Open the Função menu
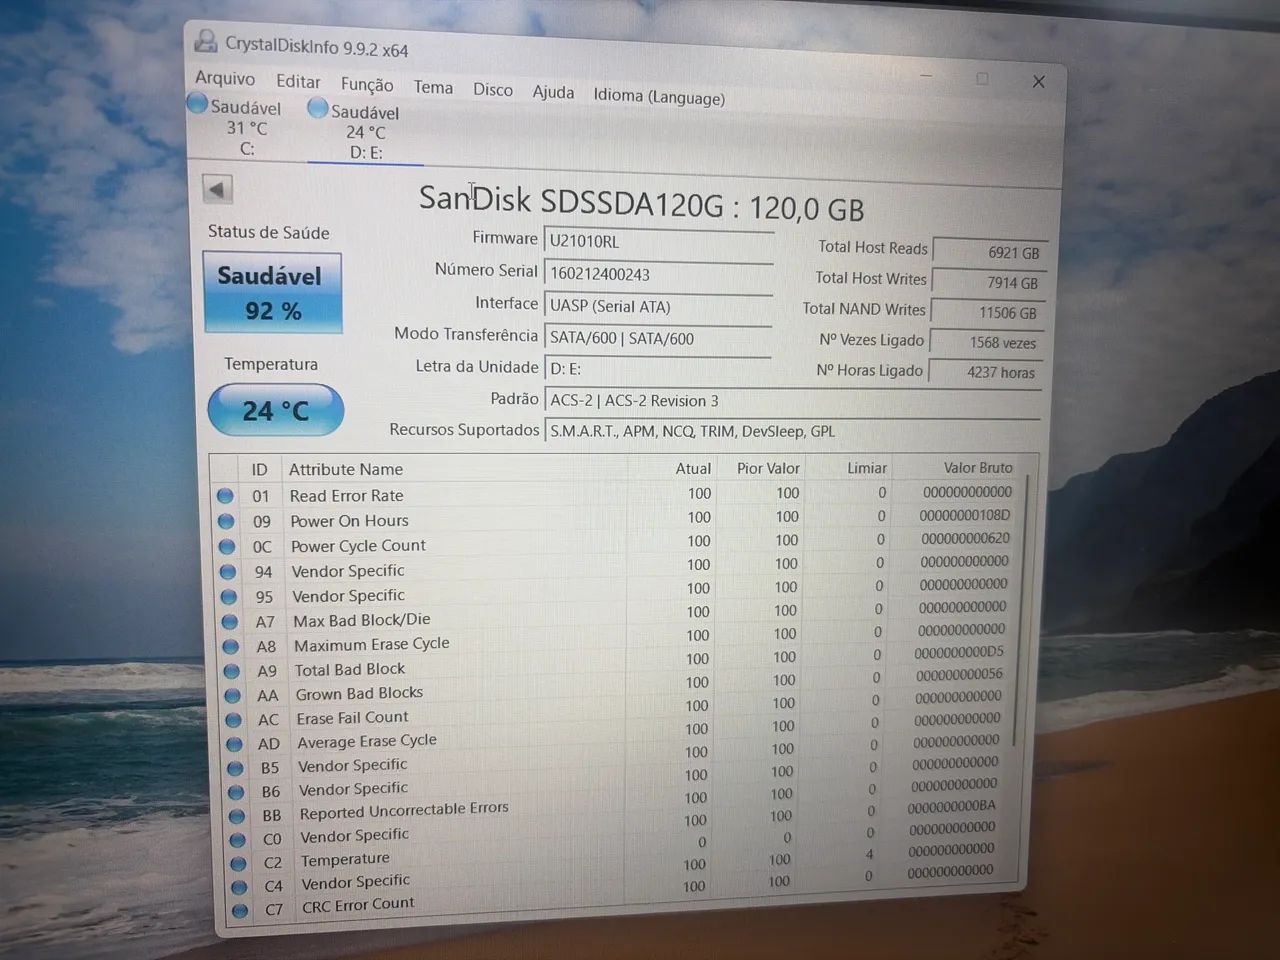The width and height of the screenshot is (1280, 960). click(x=367, y=85)
